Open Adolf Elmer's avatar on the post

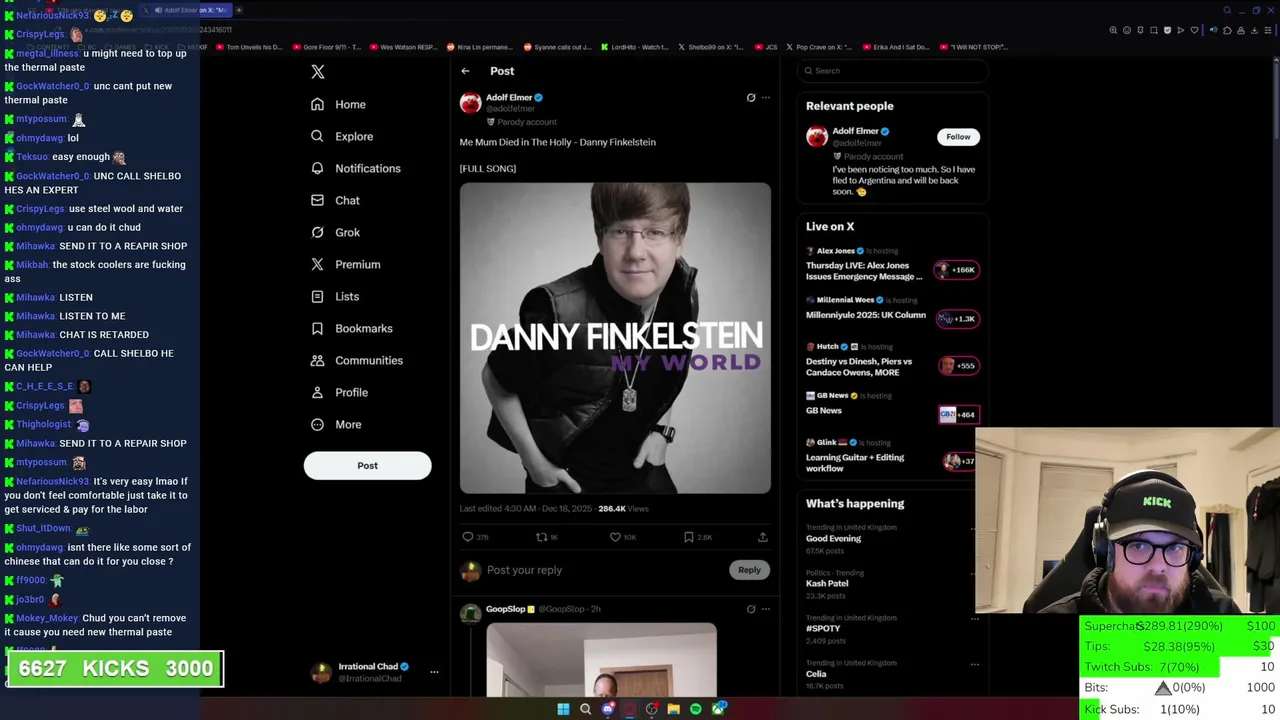click(x=470, y=103)
